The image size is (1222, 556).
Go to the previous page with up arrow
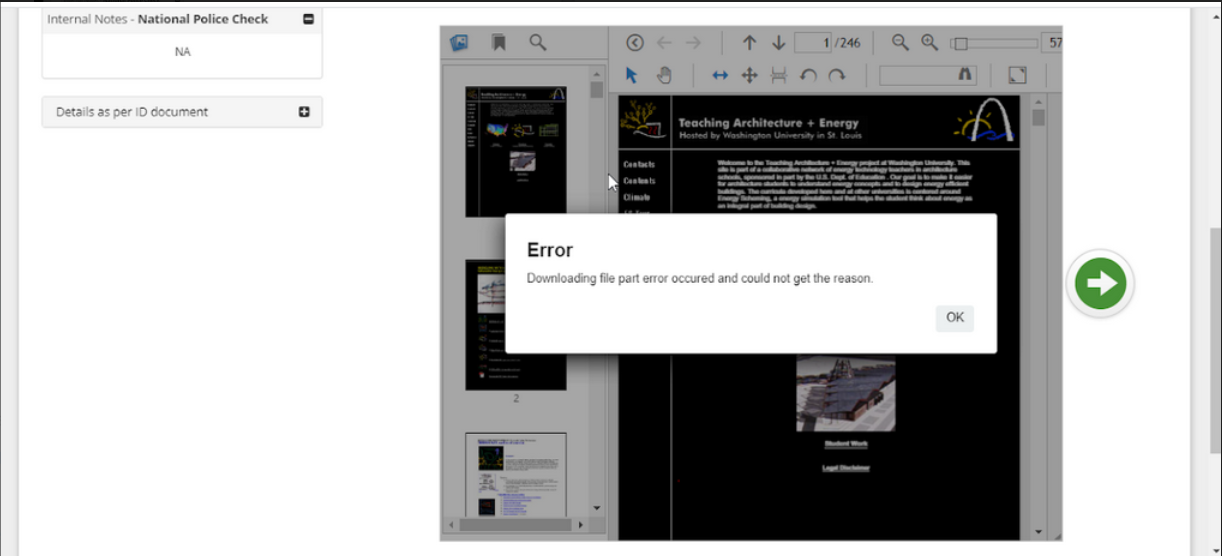749,42
